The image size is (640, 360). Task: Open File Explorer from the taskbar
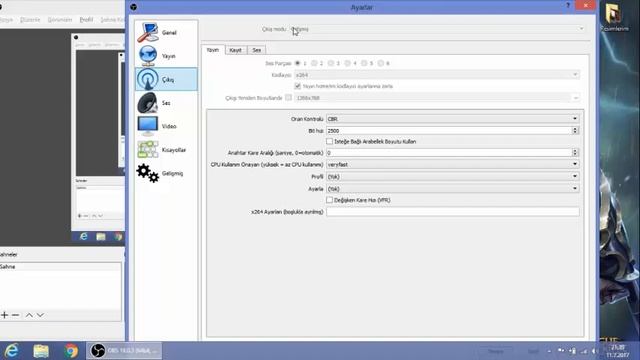coord(41,351)
